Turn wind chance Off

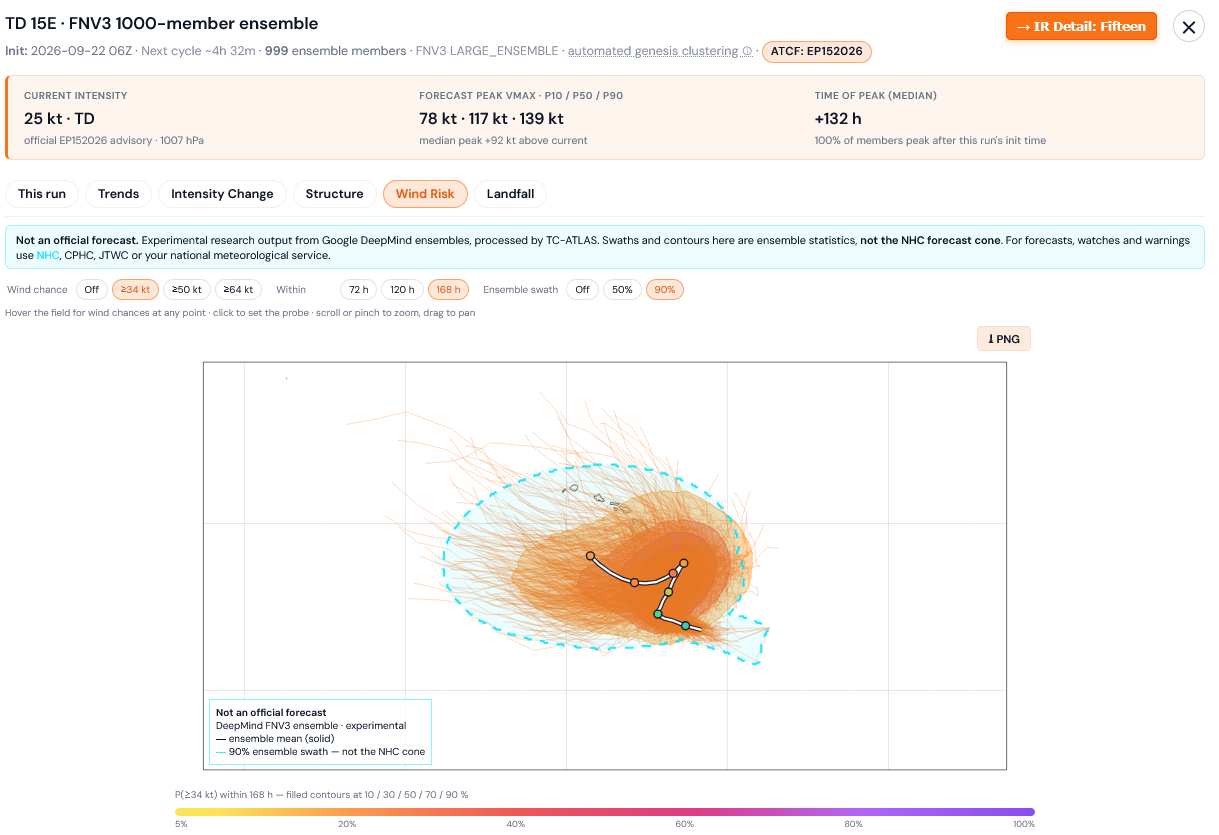tap(91, 290)
